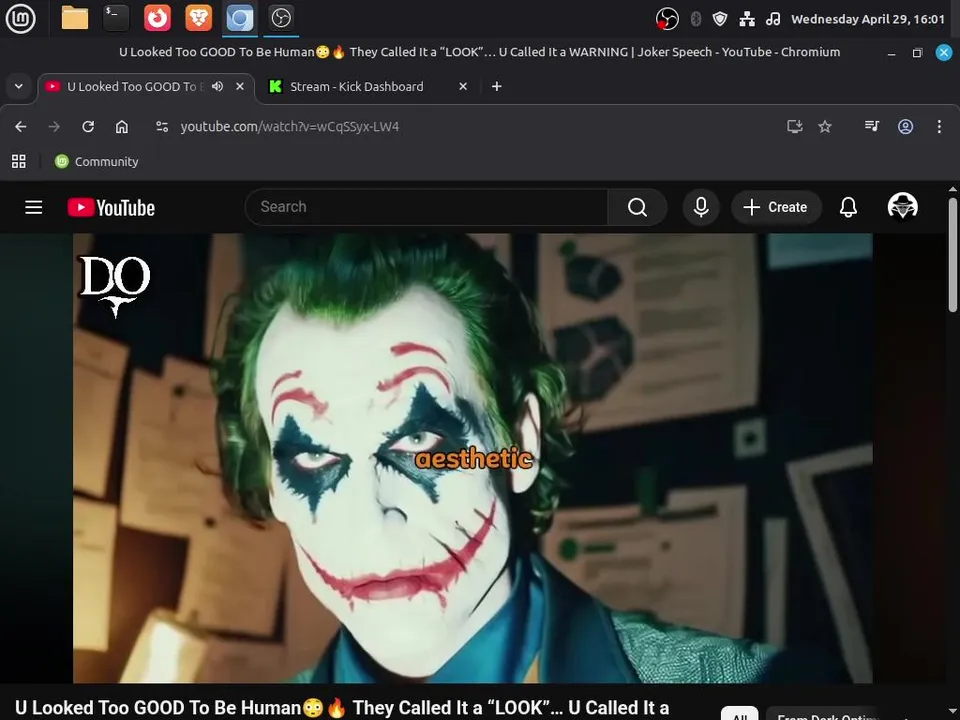Open the Chromium three-dot menu
Image resolution: width=960 pixels, height=720 pixels.
click(x=939, y=127)
